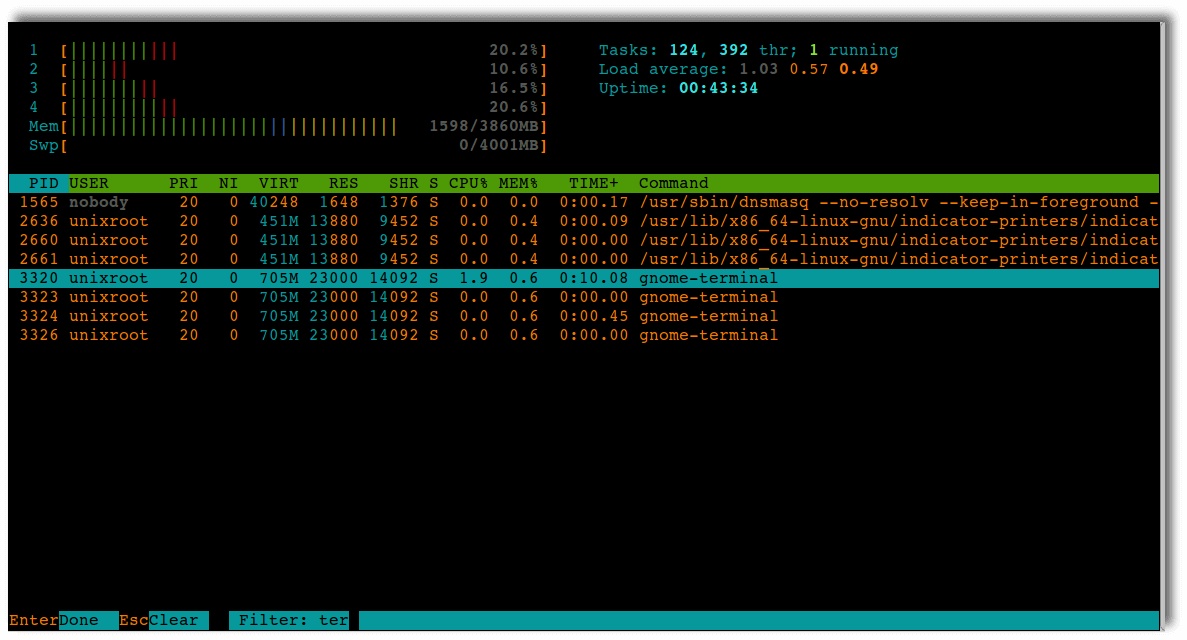Screen dimensions: 1187x640
Task: Click CPU 4 usage meter bar
Action: 304,108
